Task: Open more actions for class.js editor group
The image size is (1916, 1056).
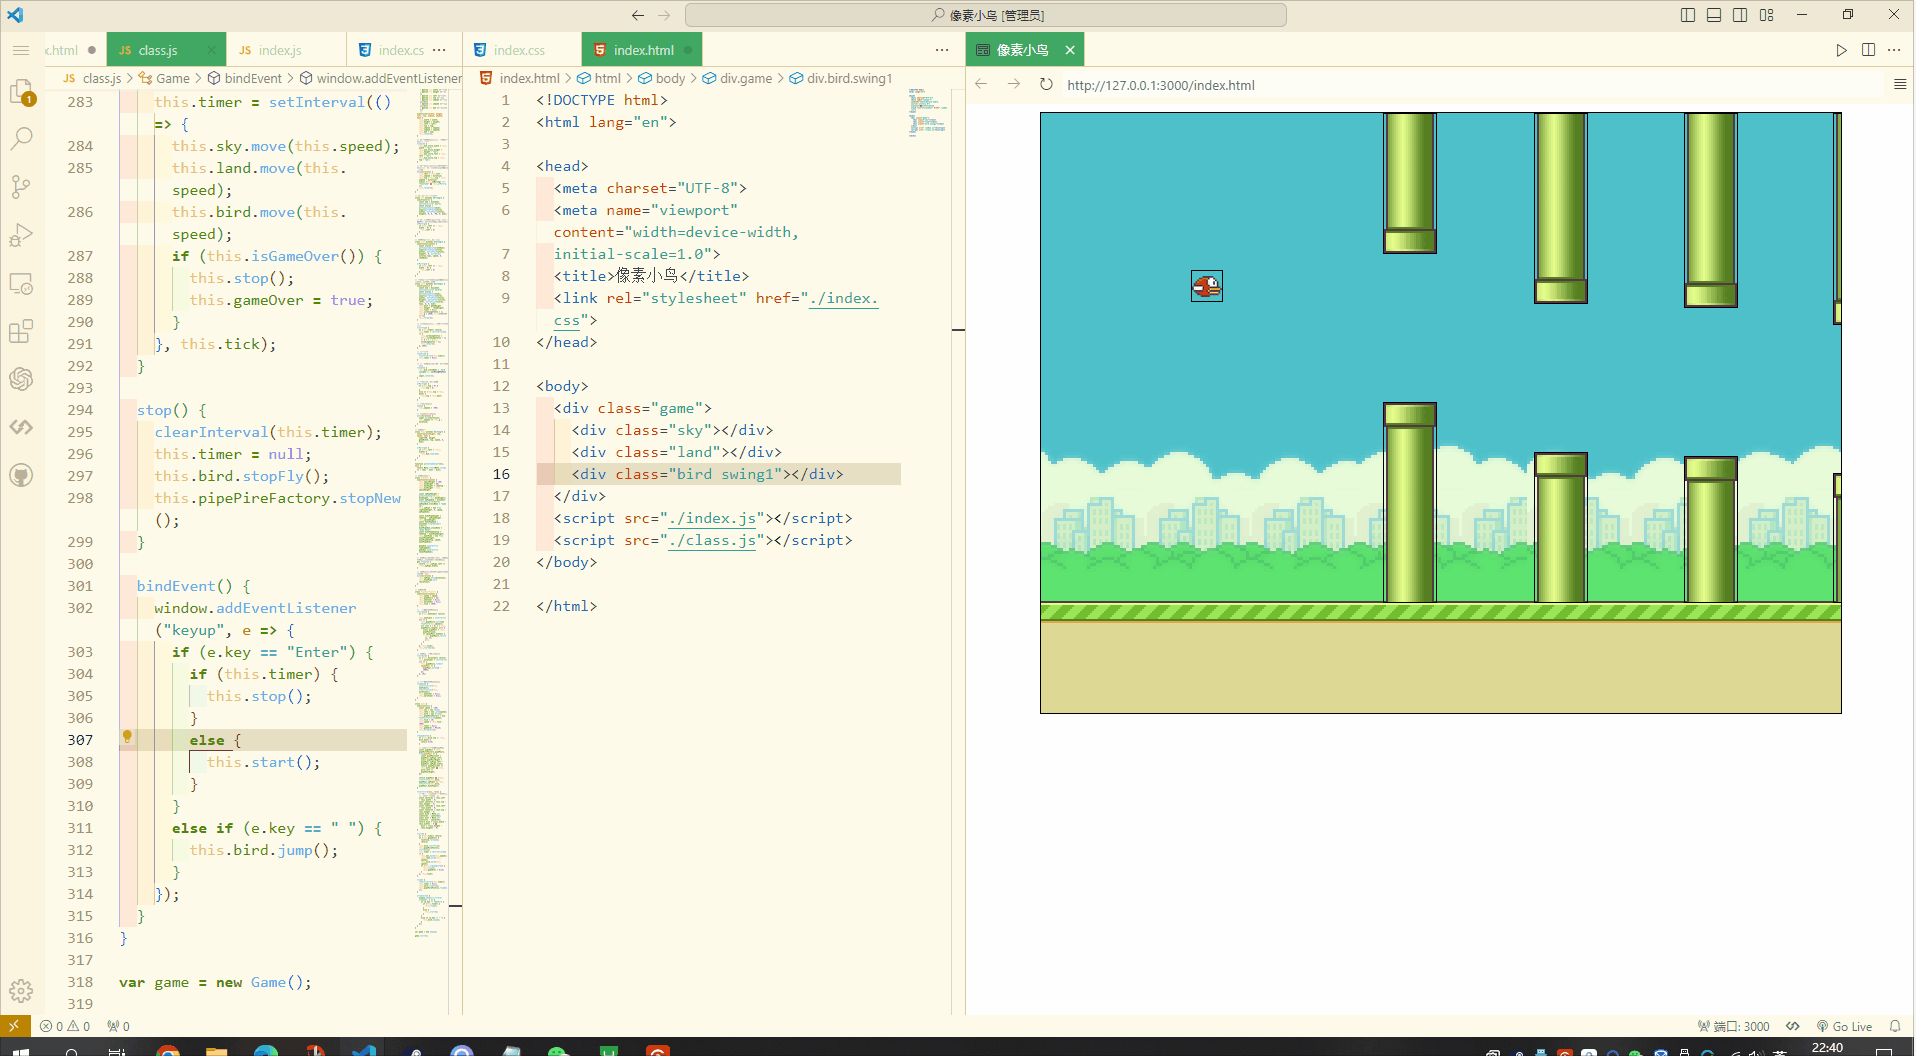Action: coord(440,50)
